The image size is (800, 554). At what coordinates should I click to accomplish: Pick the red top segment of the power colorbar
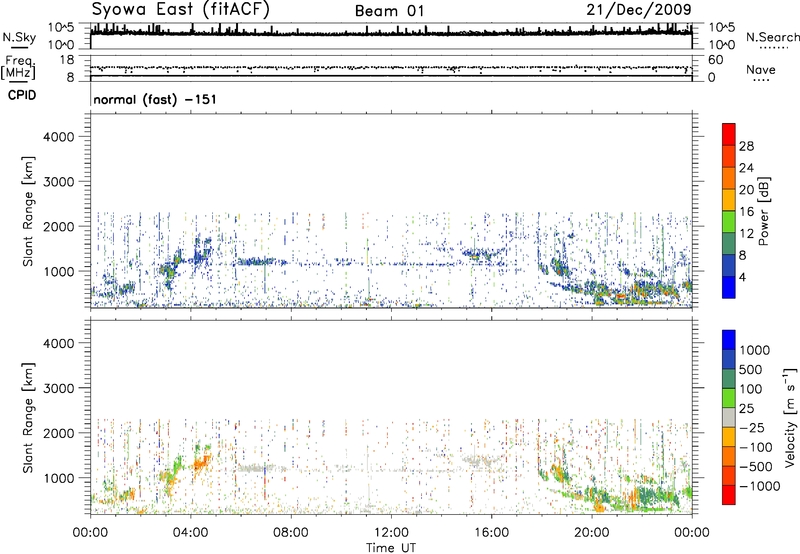[729, 135]
